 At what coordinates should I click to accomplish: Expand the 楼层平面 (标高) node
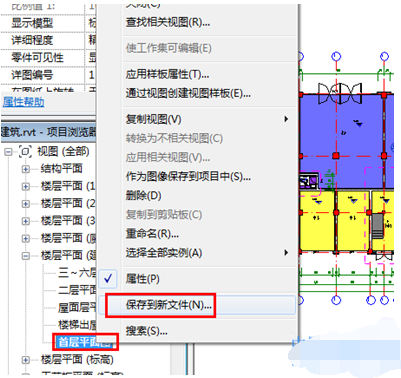pyautogui.click(x=25, y=360)
